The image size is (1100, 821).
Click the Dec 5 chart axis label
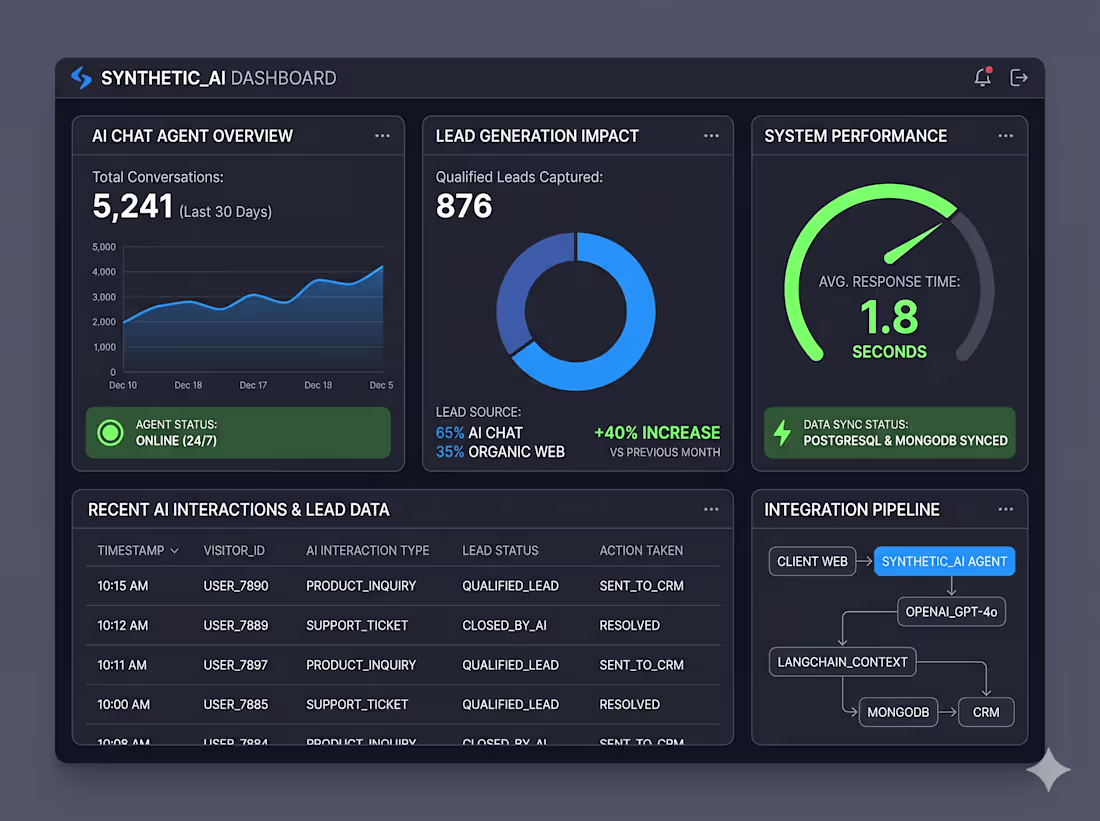[381, 385]
